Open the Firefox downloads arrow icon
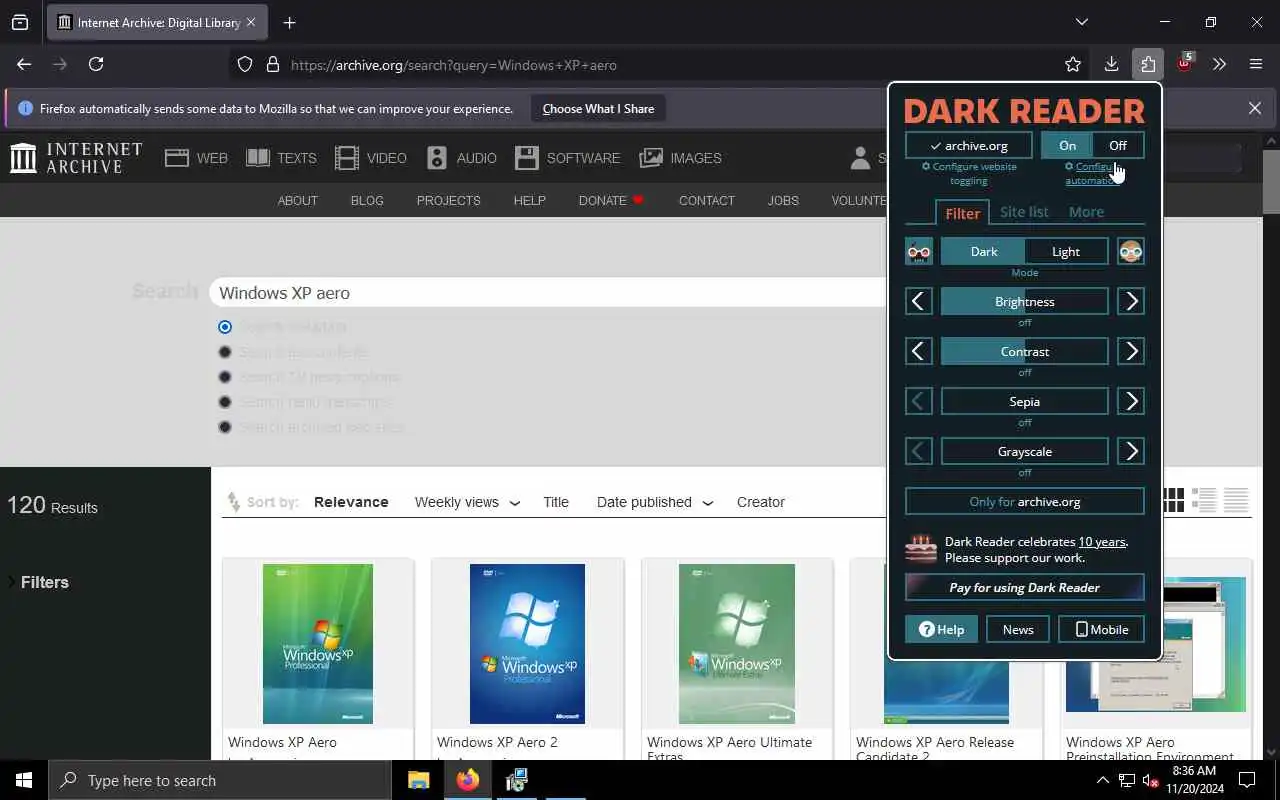 pyautogui.click(x=1111, y=64)
